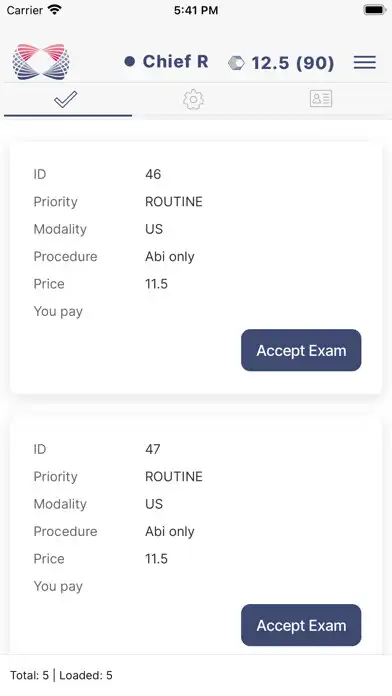The width and height of the screenshot is (392, 696).
Task: Tap the Total: 5 | Loaded: 5 footer
Action: [x=61, y=675]
